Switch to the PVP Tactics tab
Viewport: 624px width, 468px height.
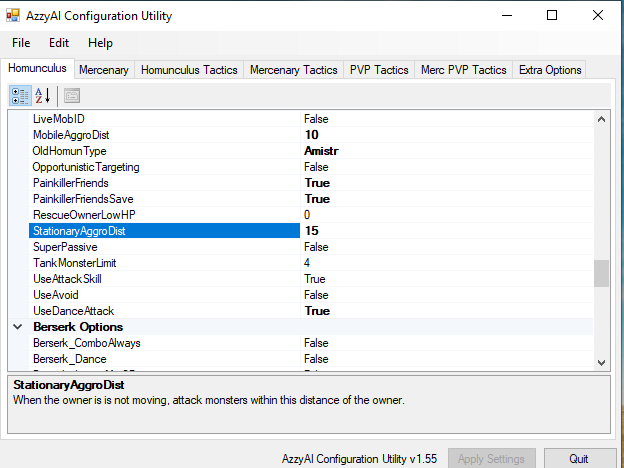click(379, 70)
